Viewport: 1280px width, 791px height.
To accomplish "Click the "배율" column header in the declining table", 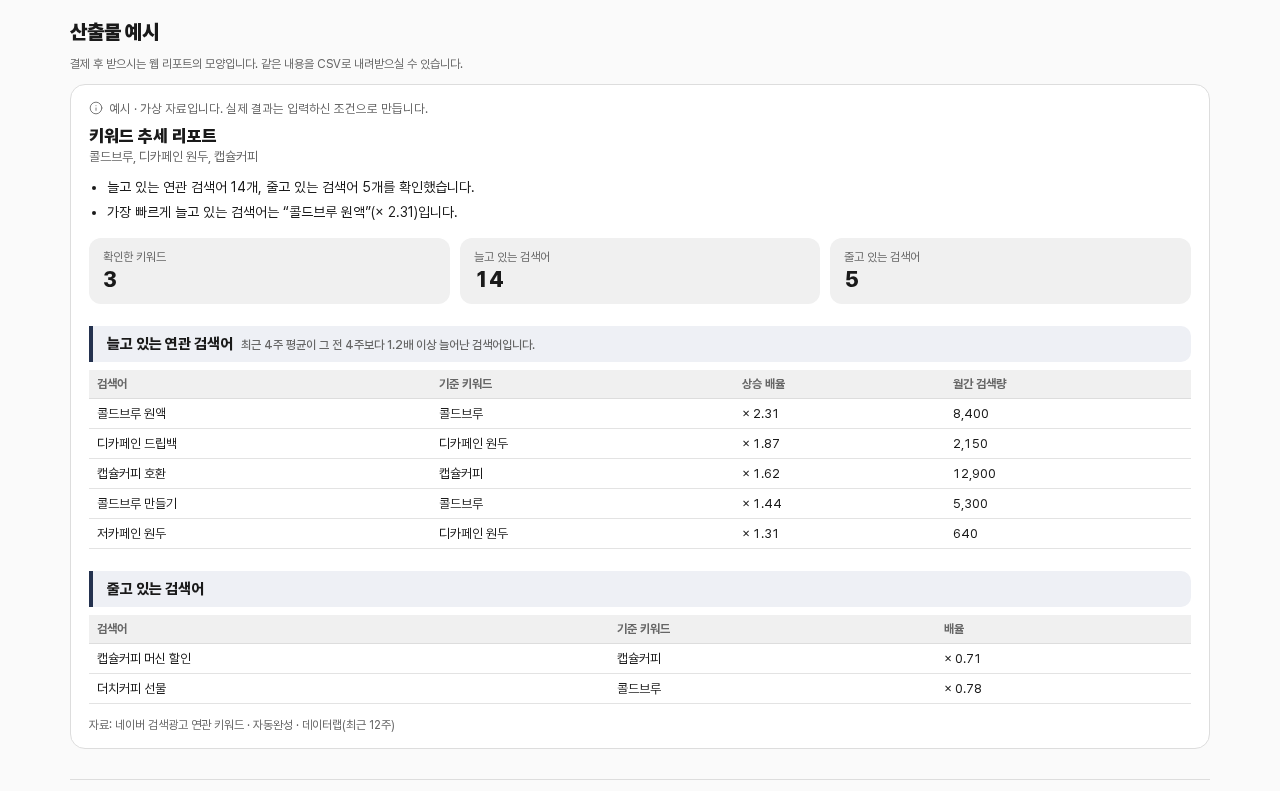I will [x=954, y=629].
